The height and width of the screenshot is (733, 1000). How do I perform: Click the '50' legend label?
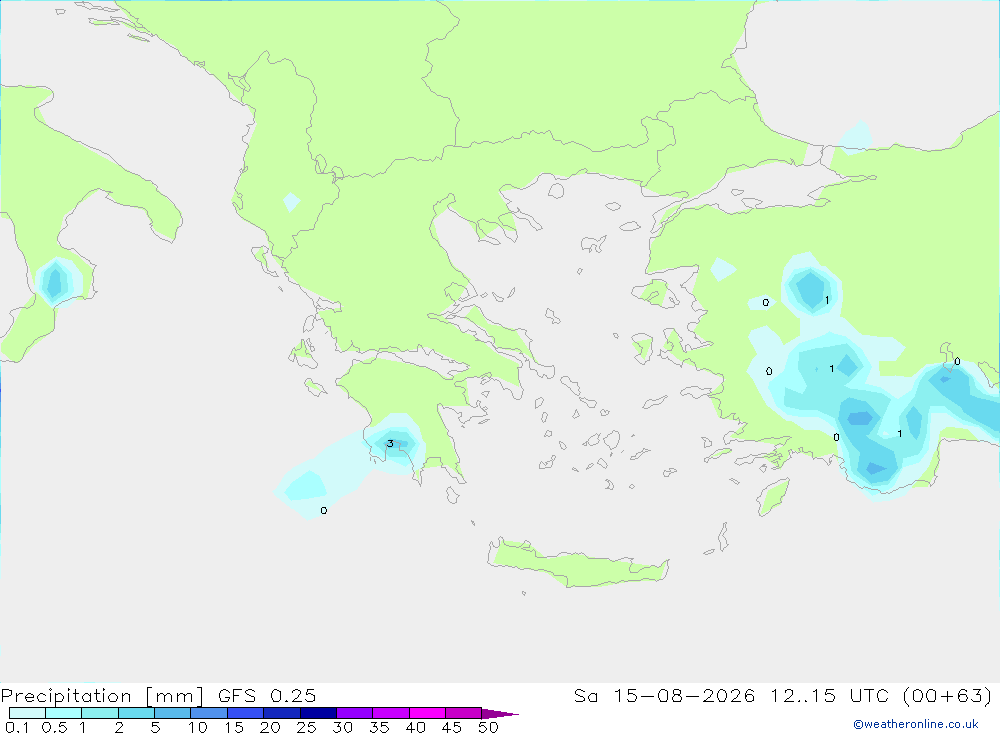click(x=488, y=727)
